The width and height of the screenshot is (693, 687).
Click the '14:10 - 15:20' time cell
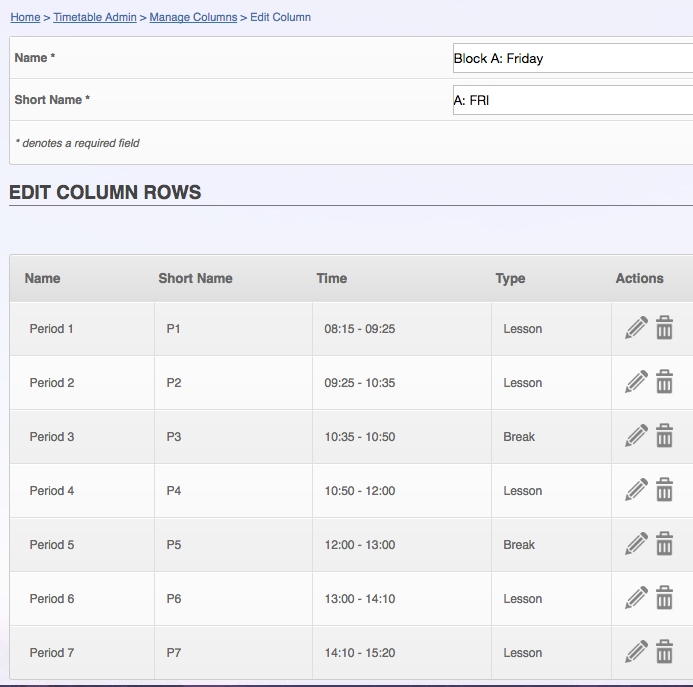(x=402, y=652)
